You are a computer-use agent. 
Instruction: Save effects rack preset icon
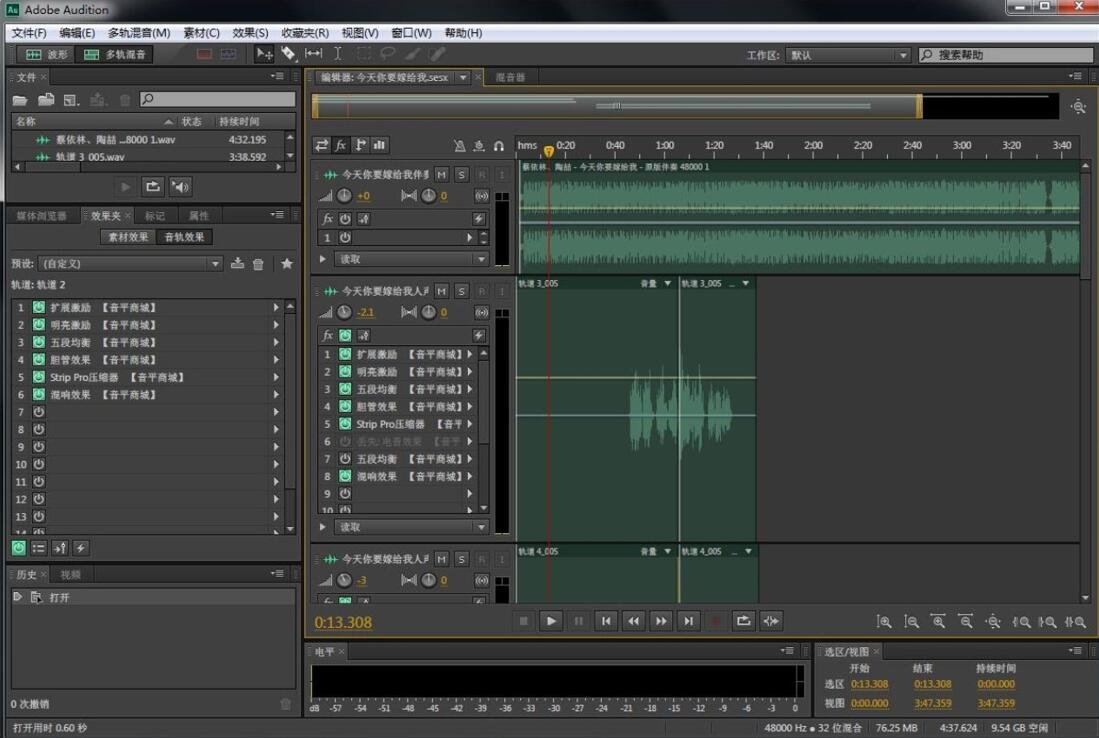pos(238,264)
